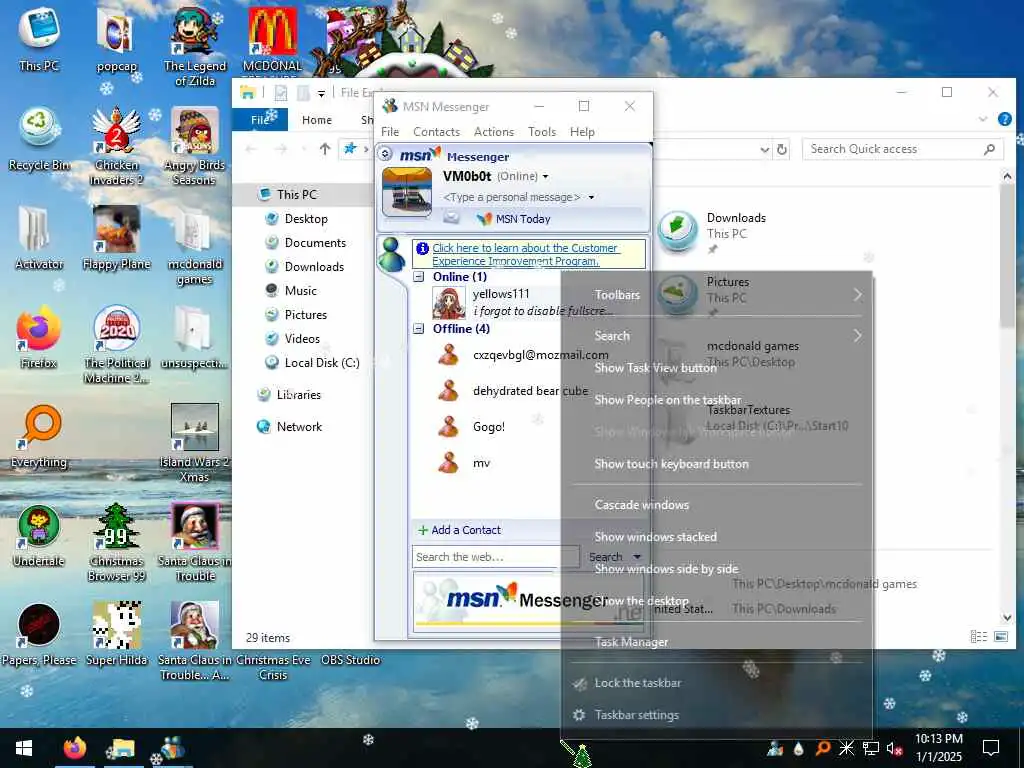Select contact yellows111

click(501, 294)
